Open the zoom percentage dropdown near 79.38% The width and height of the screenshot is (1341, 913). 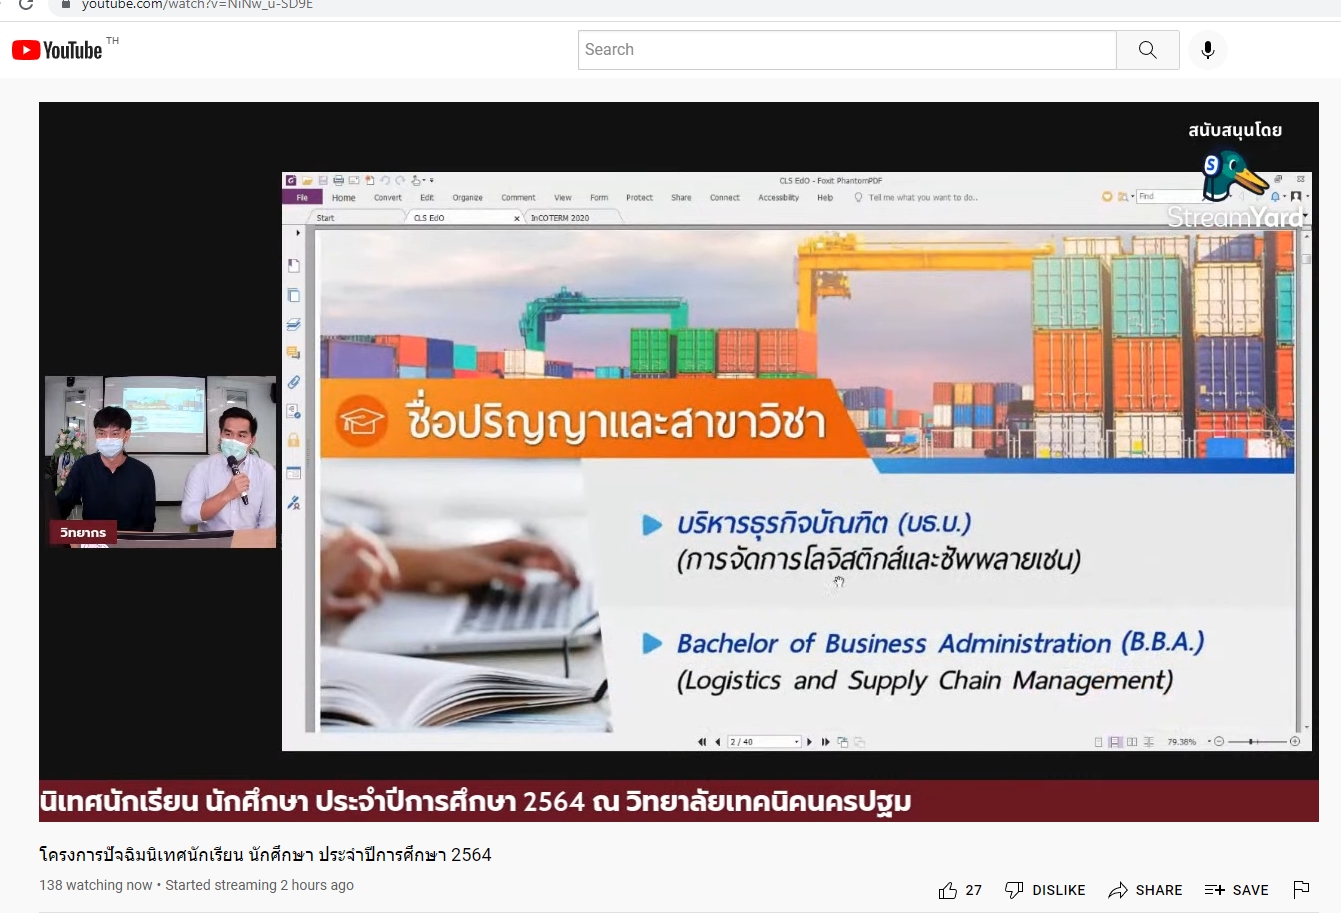(x=1208, y=742)
